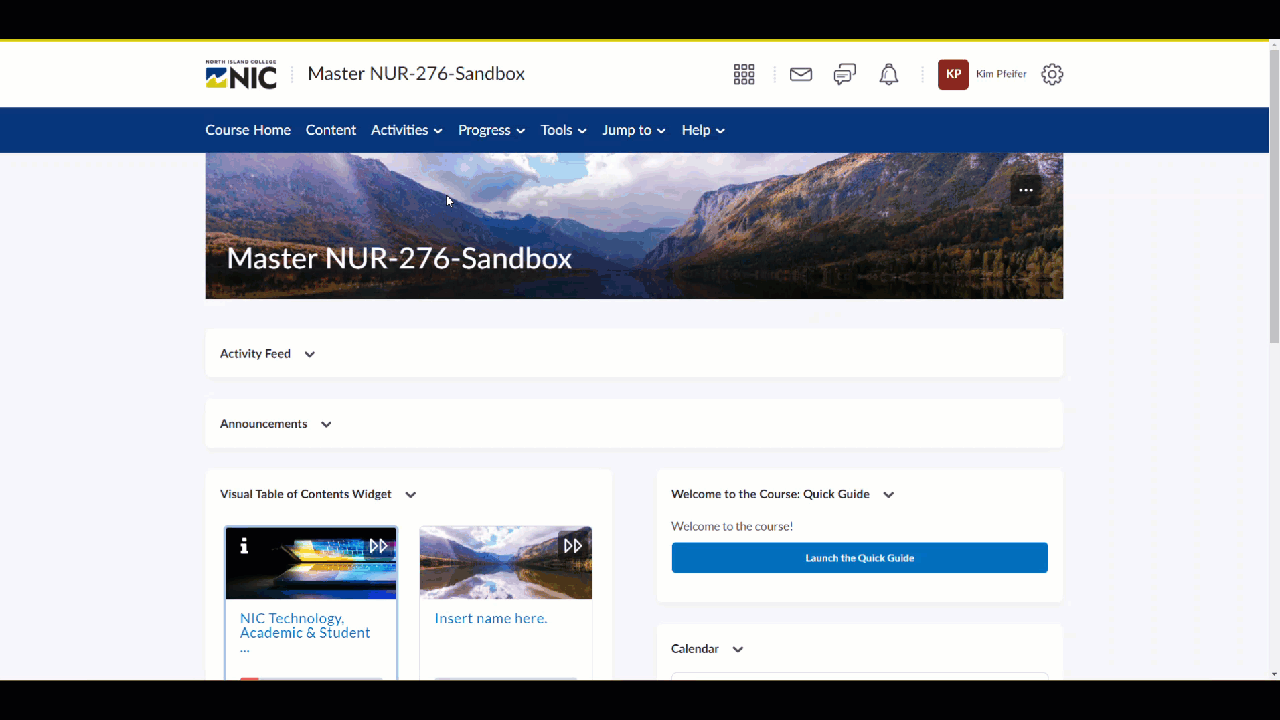This screenshot has width=1280, height=720.
Task: Collapse the Calendar widget
Action: (737, 649)
